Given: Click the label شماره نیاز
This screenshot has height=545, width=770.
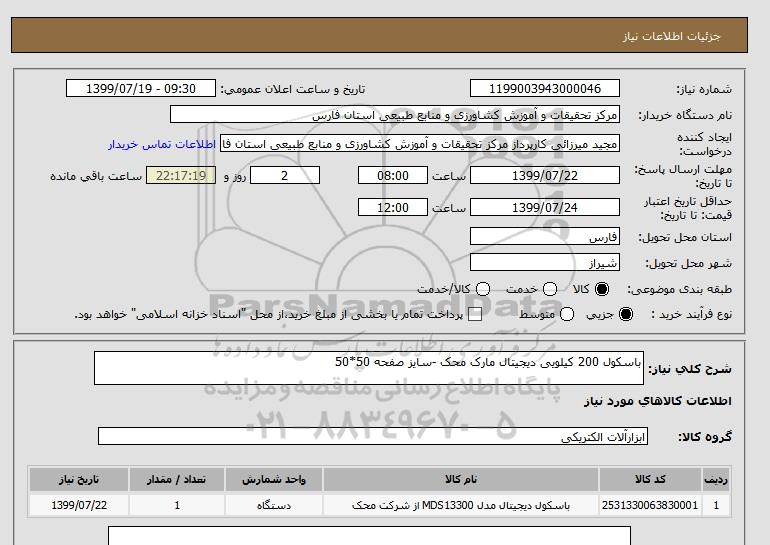Looking at the screenshot, I should [x=704, y=89].
